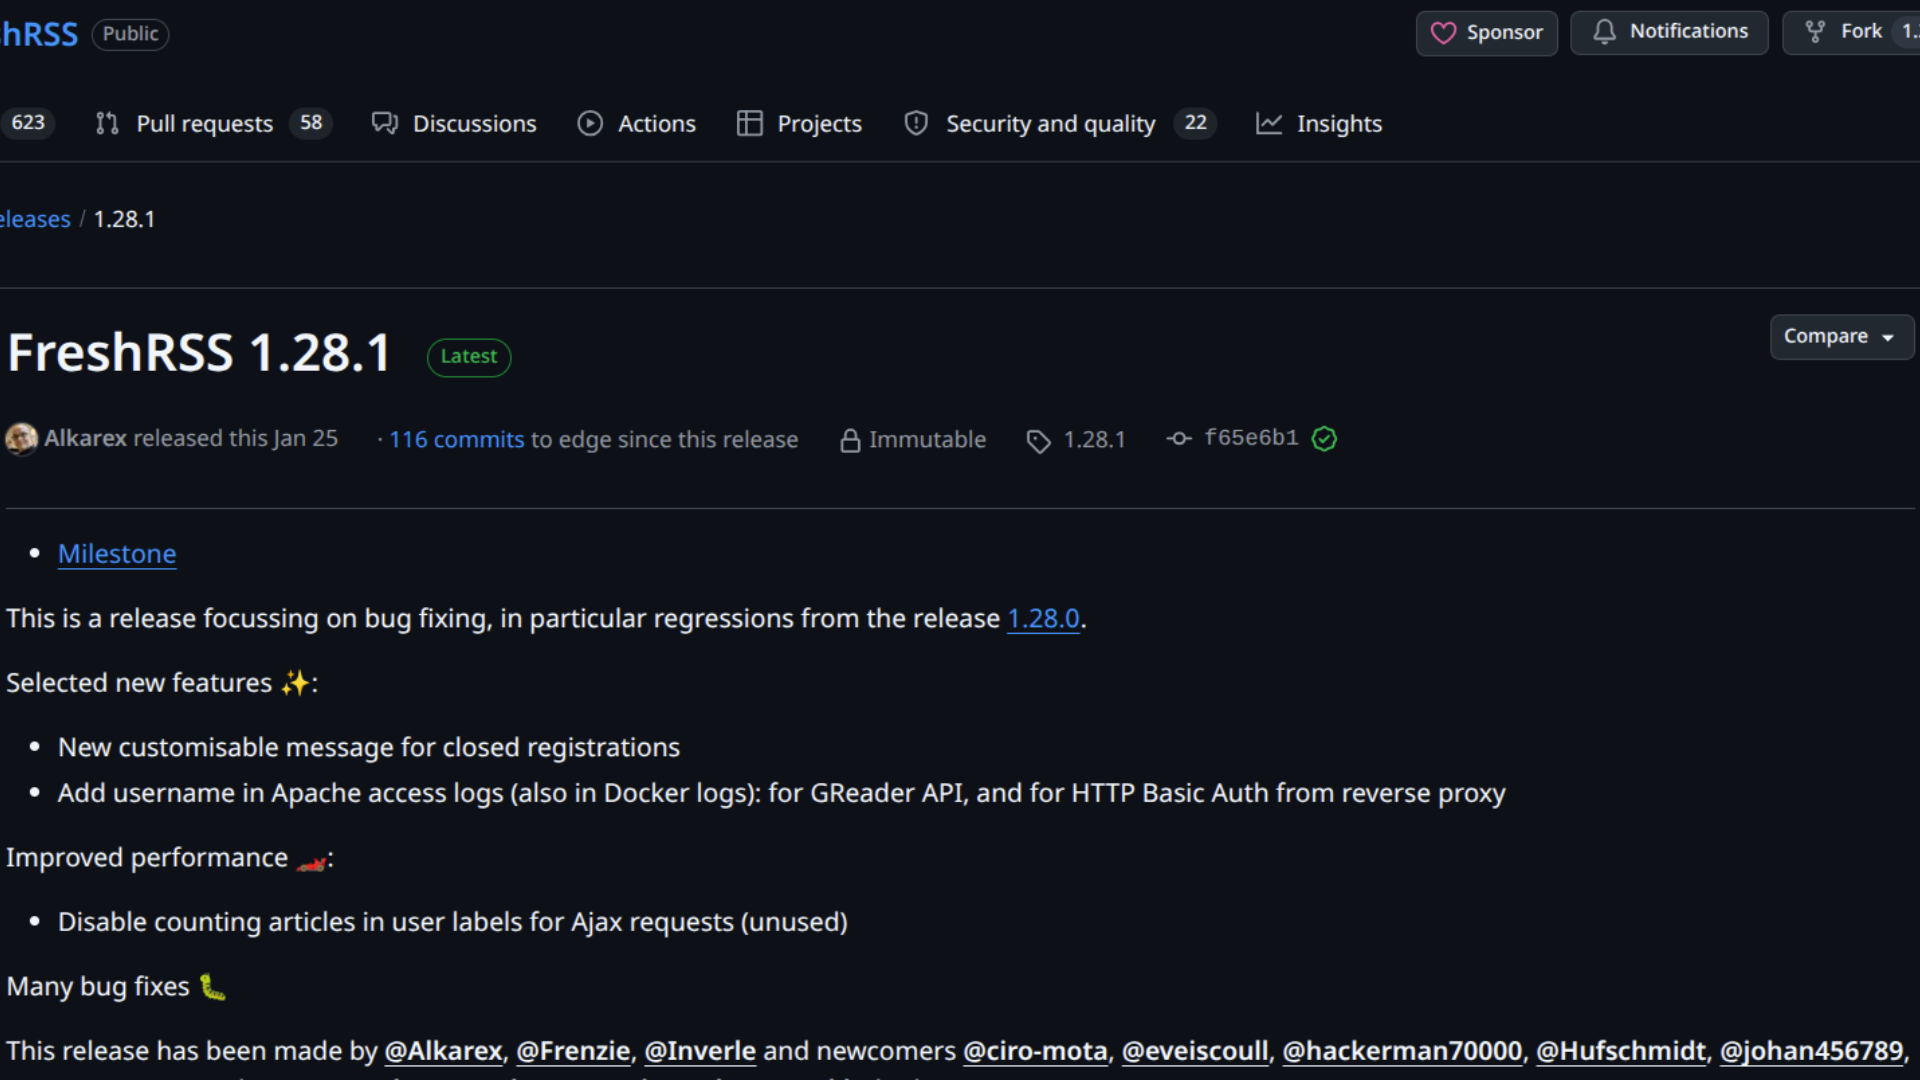Screen dimensions: 1920x1080
Task: Open the 1.28.0 release link
Action: coord(1043,619)
